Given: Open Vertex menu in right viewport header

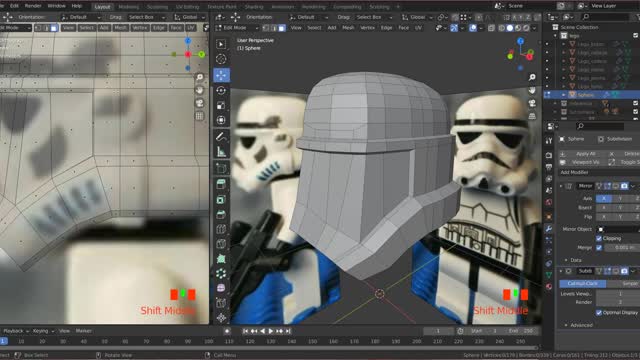Looking at the screenshot, I should [367, 28].
